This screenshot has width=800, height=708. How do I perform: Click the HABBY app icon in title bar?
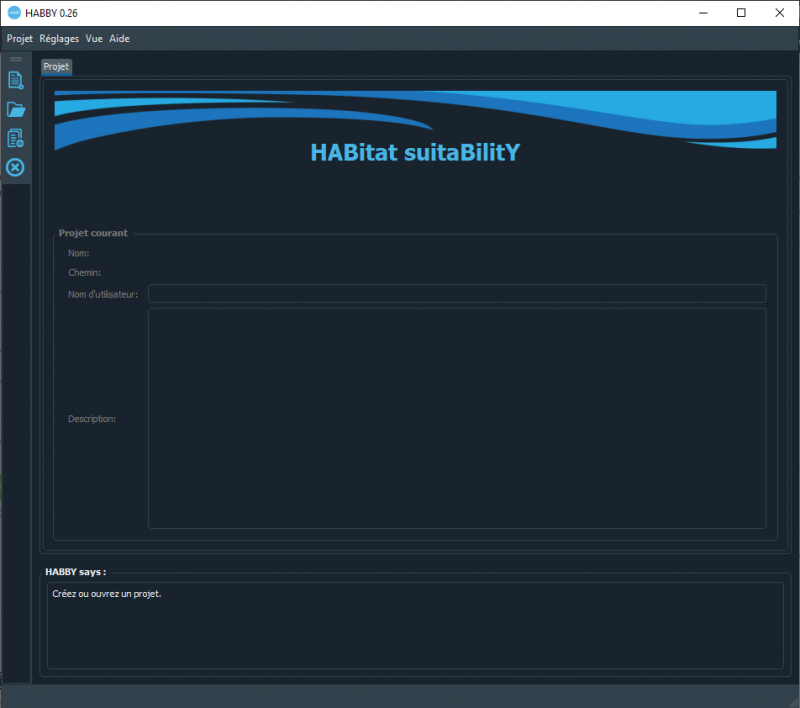pos(14,13)
